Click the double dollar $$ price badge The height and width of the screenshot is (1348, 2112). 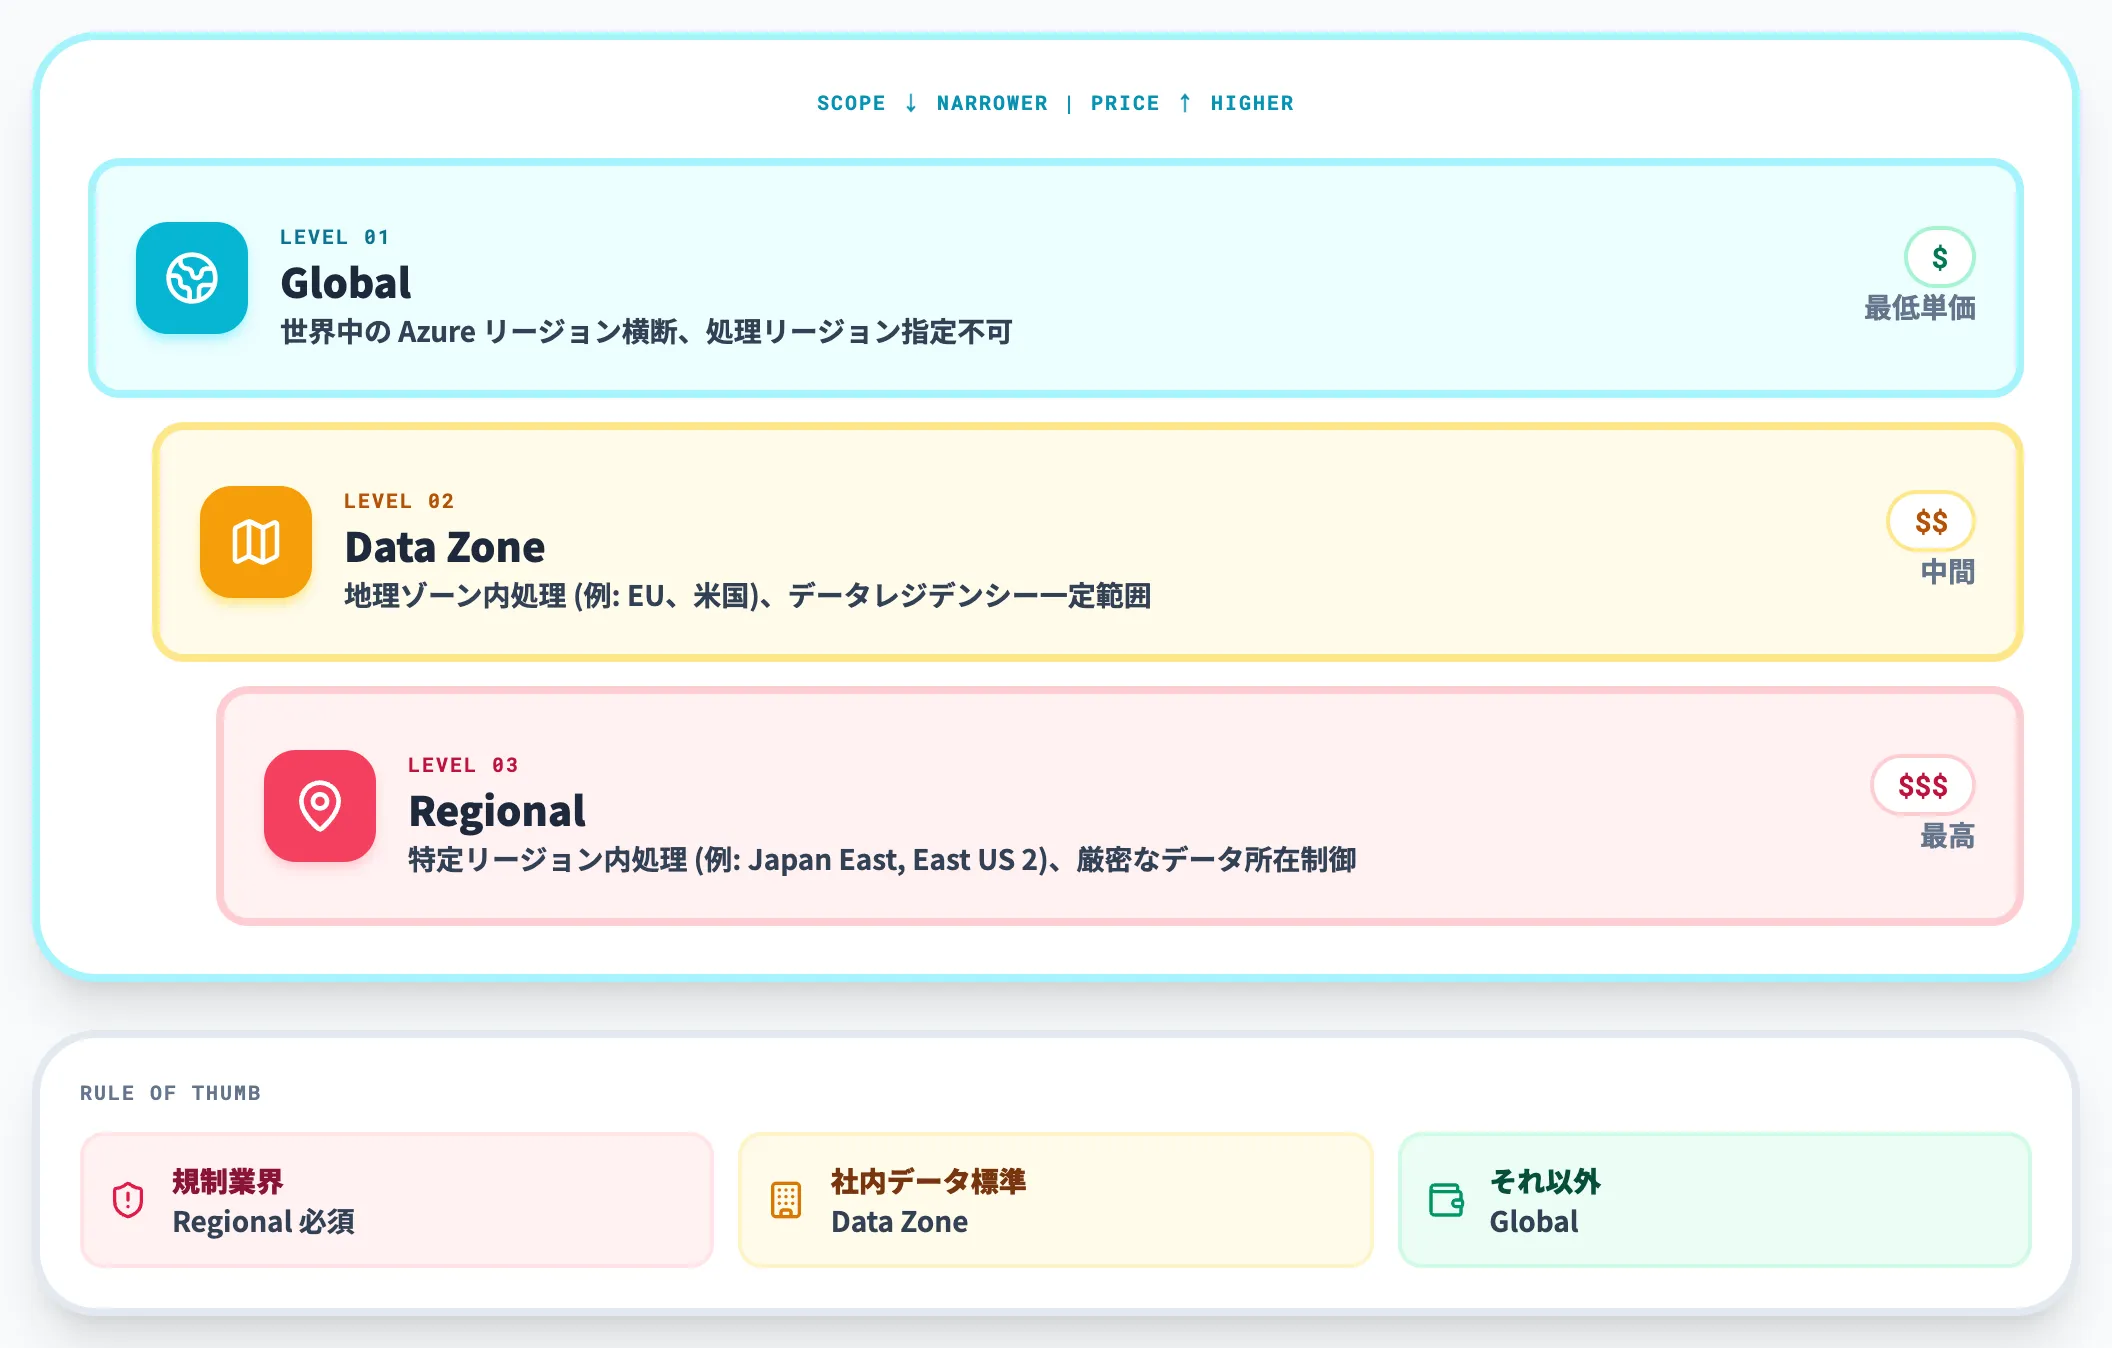click(1931, 522)
